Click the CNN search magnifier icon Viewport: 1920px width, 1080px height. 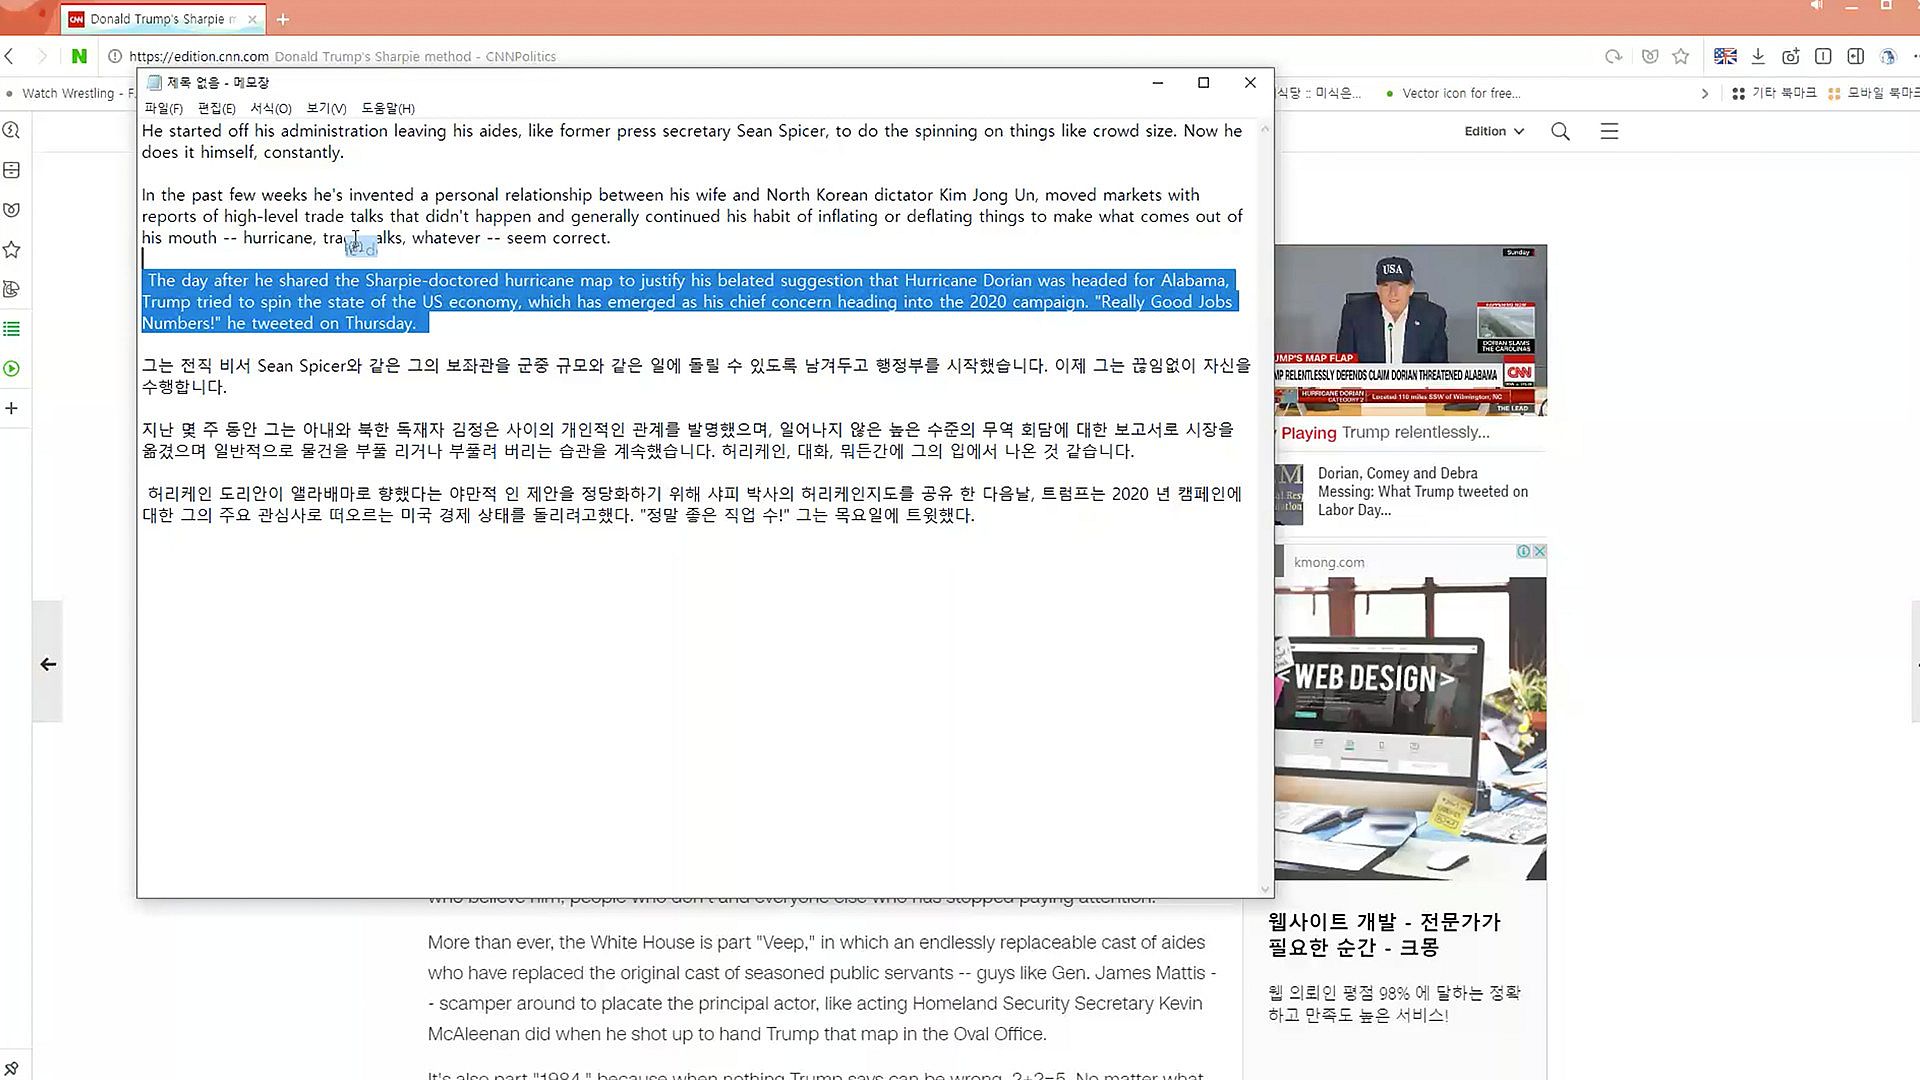click(x=1560, y=131)
